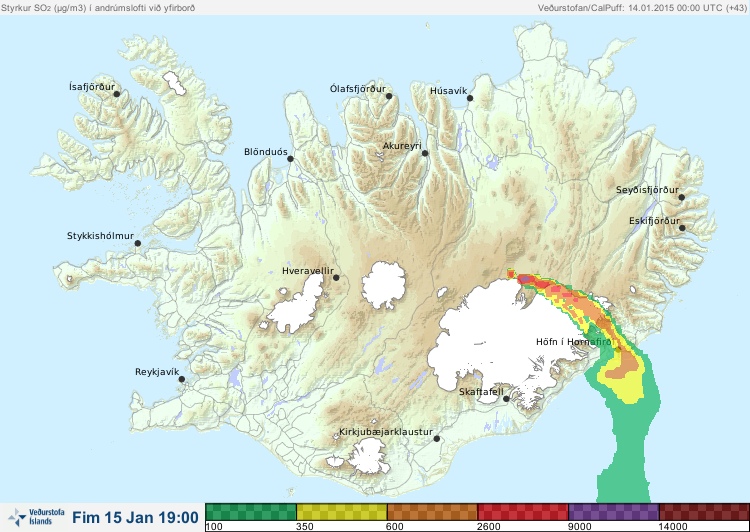The width and height of the screenshot is (750, 532).
Task: Click the Eskifjörður town marker dot
Action: pyautogui.click(x=682, y=228)
